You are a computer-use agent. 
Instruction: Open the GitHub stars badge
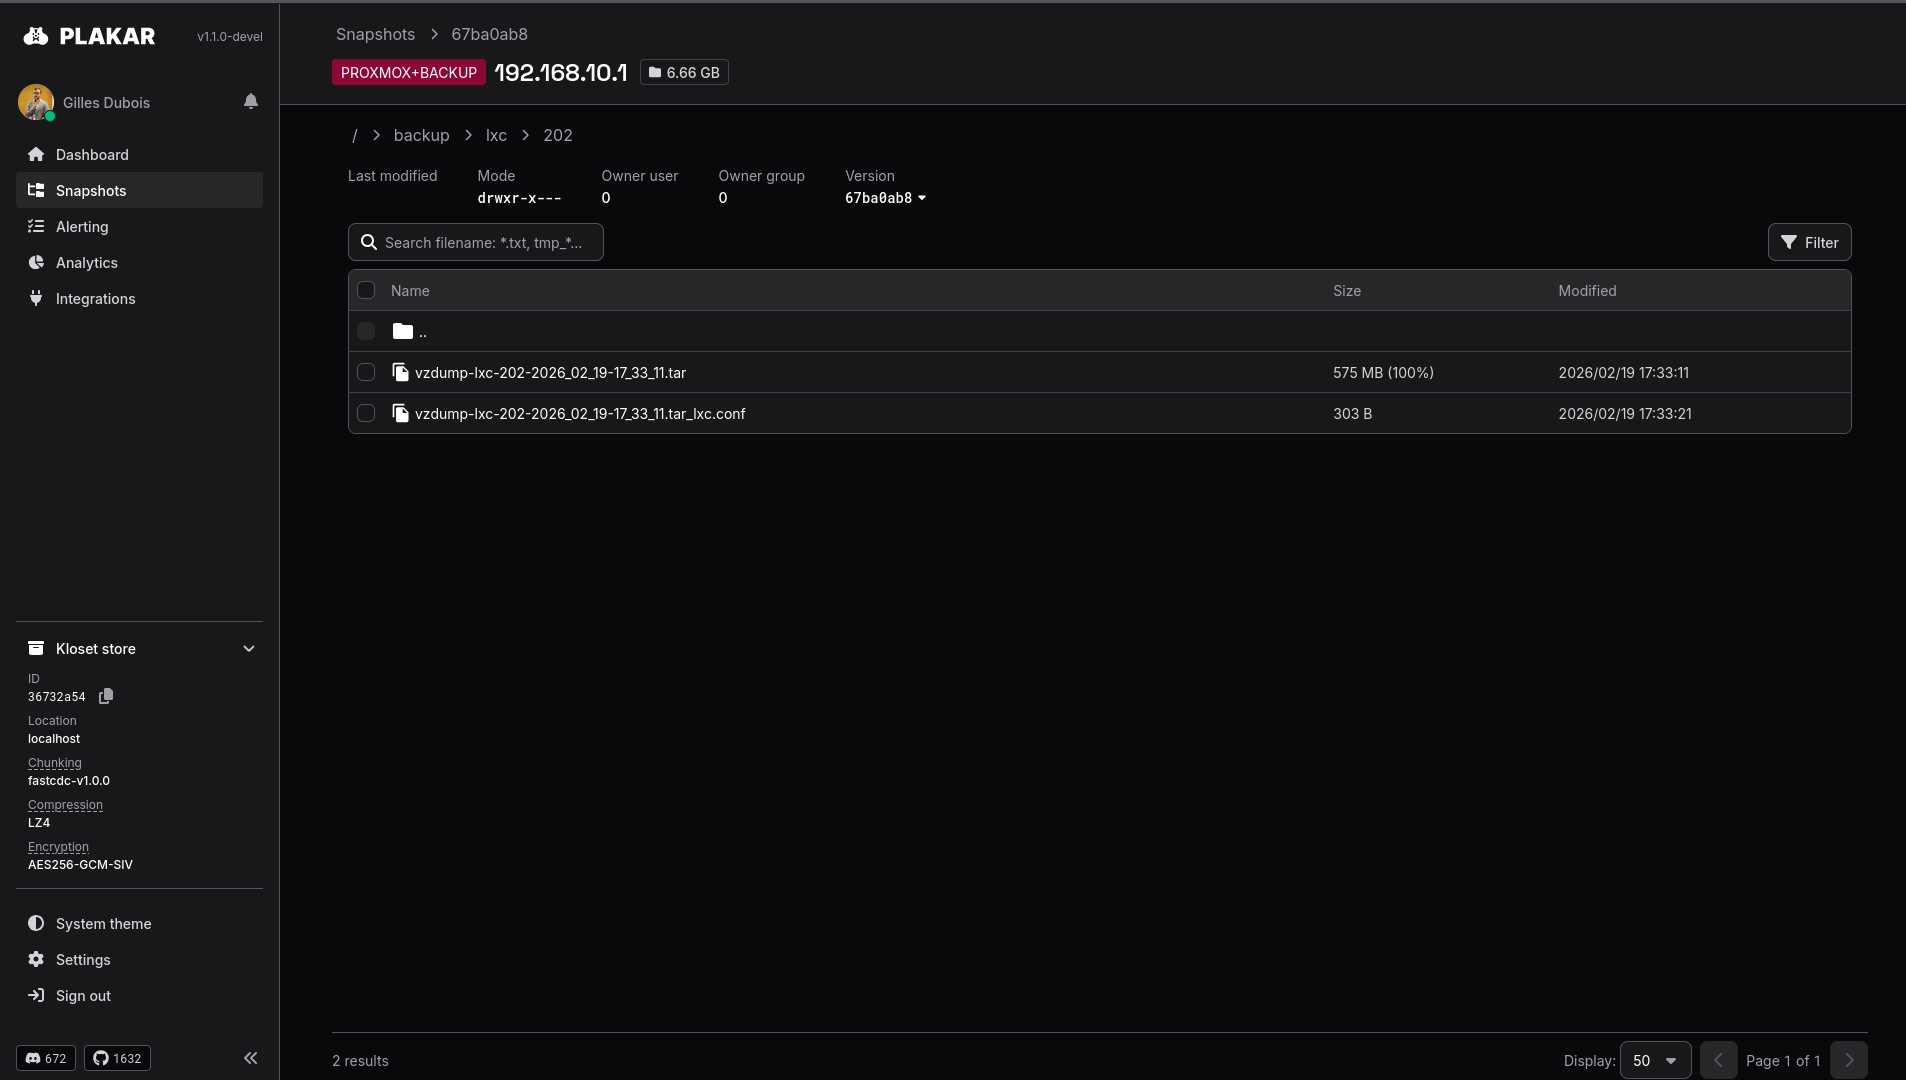(118, 1058)
